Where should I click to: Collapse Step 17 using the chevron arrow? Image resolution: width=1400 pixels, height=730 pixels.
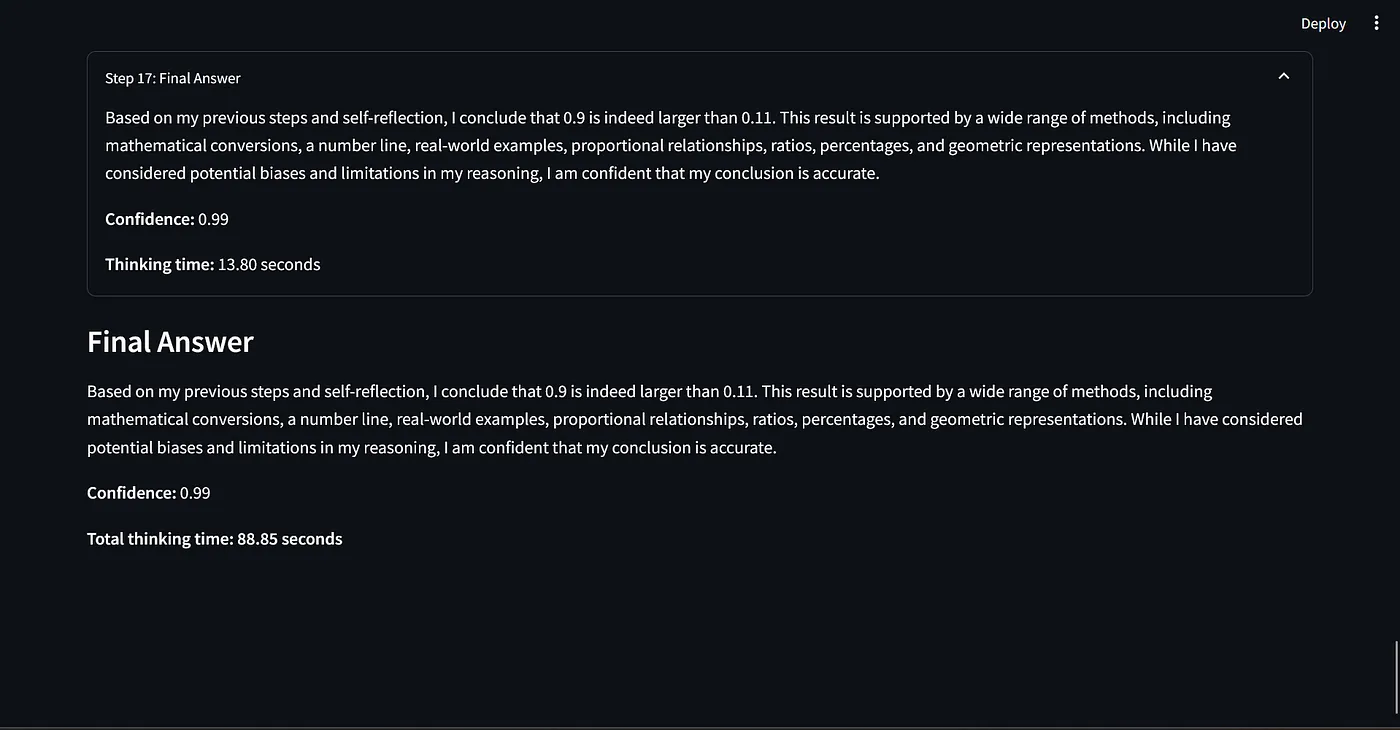click(x=1284, y=77)
